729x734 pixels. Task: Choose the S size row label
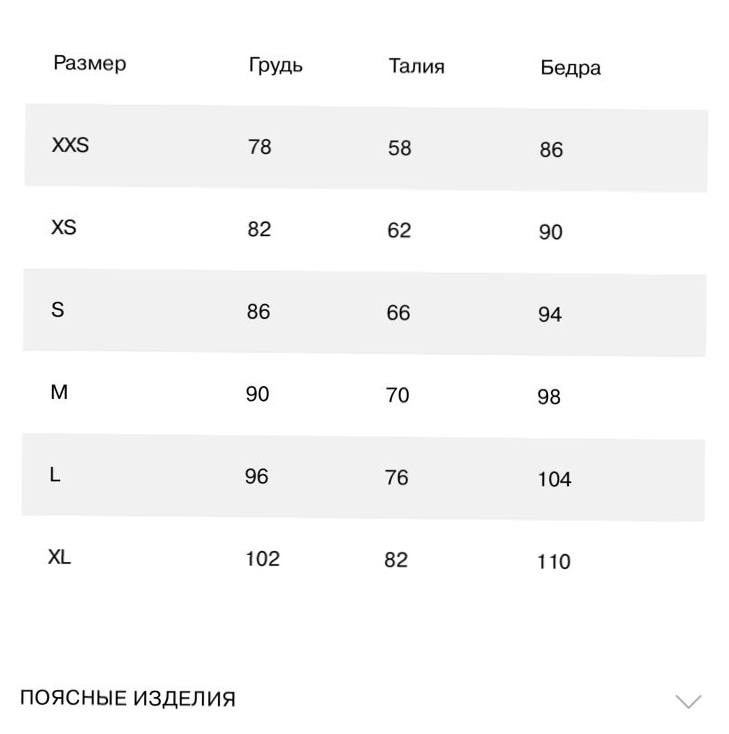58,310
